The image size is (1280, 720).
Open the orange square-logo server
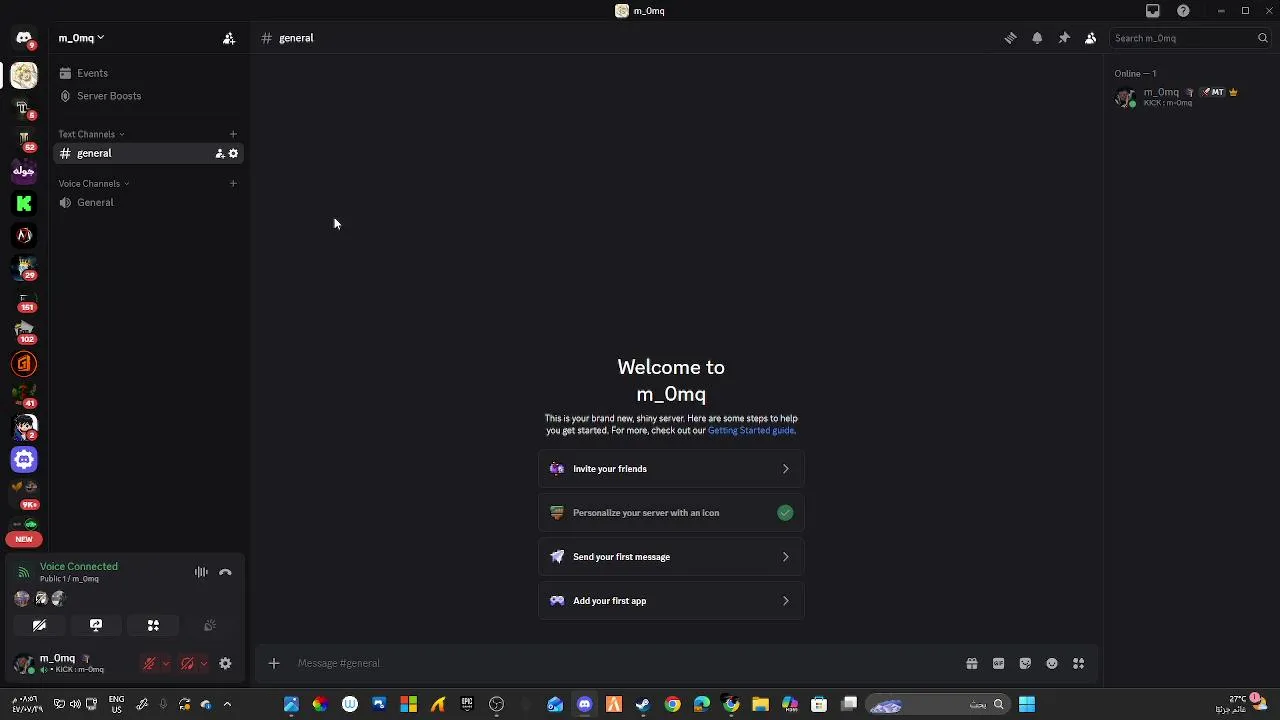tap(24, 364)
